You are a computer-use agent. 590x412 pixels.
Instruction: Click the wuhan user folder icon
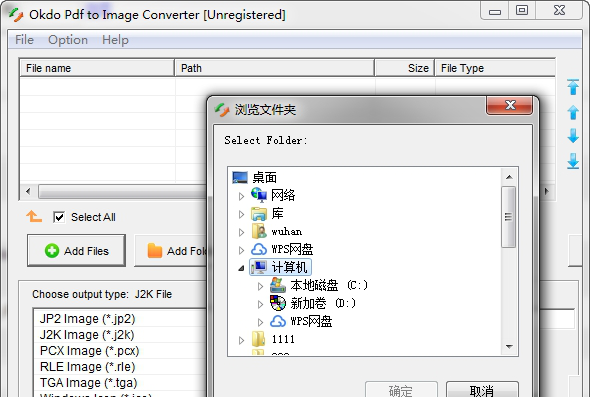click(259, 231)
